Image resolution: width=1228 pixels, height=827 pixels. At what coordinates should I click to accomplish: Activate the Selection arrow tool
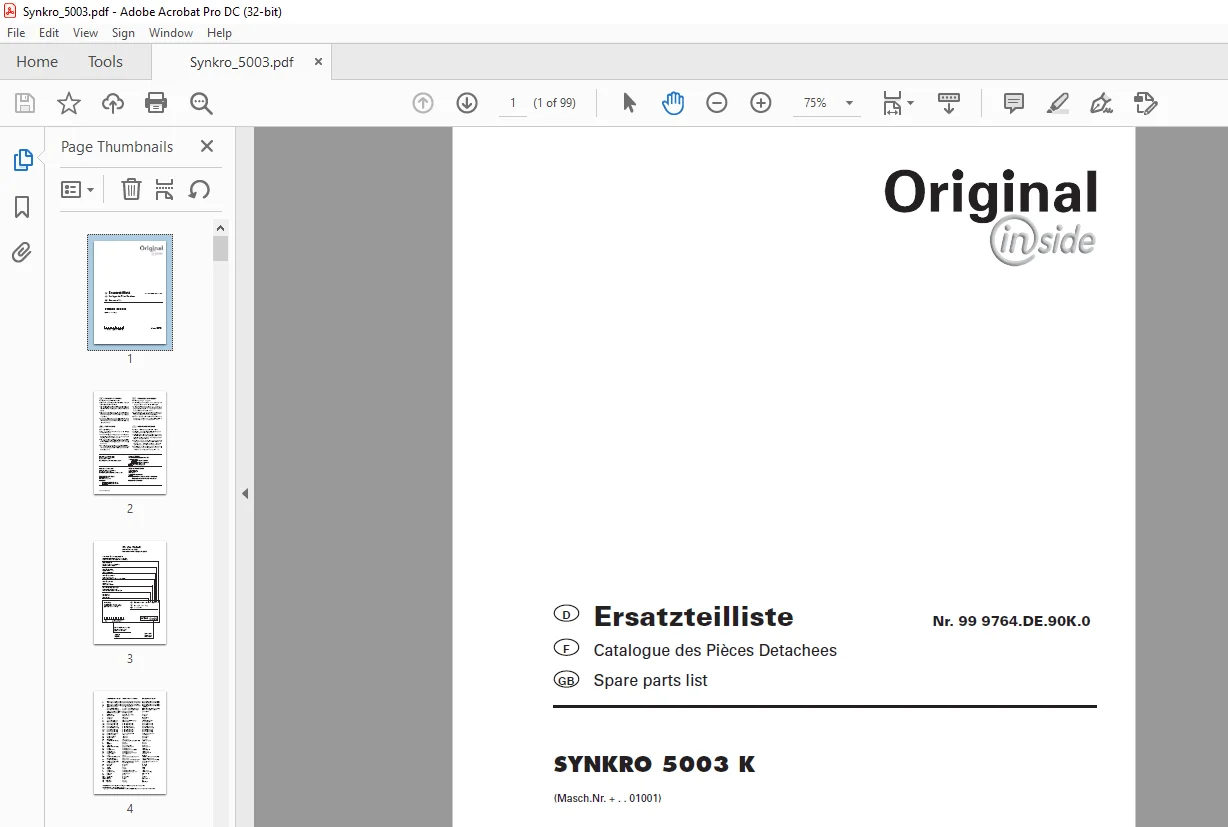click(x=629, y=103)
